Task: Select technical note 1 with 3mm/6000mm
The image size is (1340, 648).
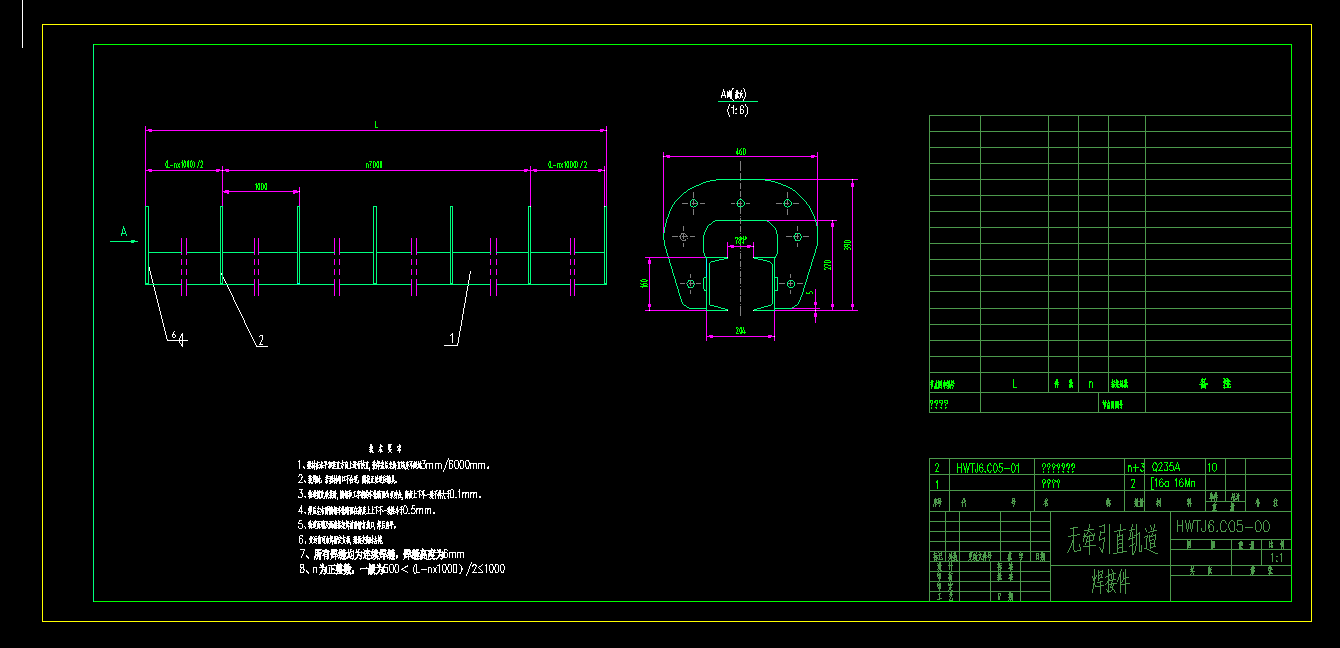Action: click(394, 465)
